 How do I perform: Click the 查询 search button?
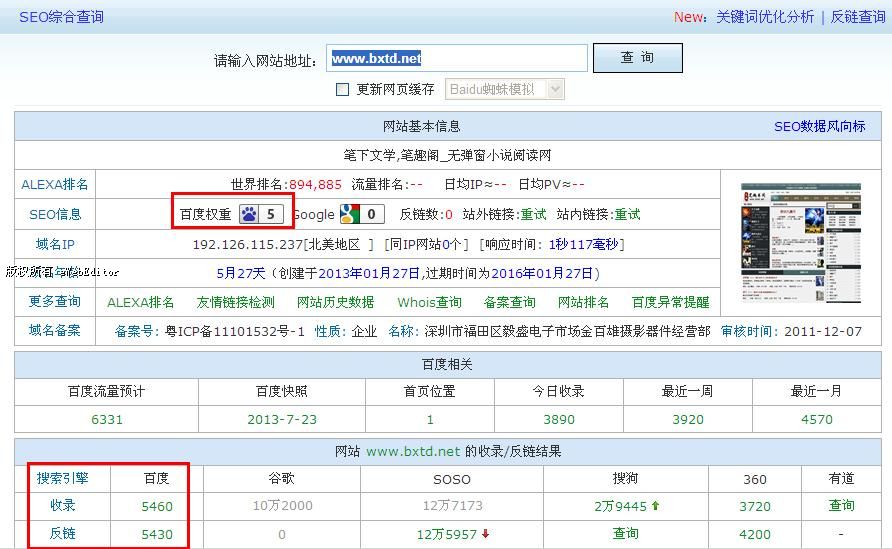[x=637, y=57]
